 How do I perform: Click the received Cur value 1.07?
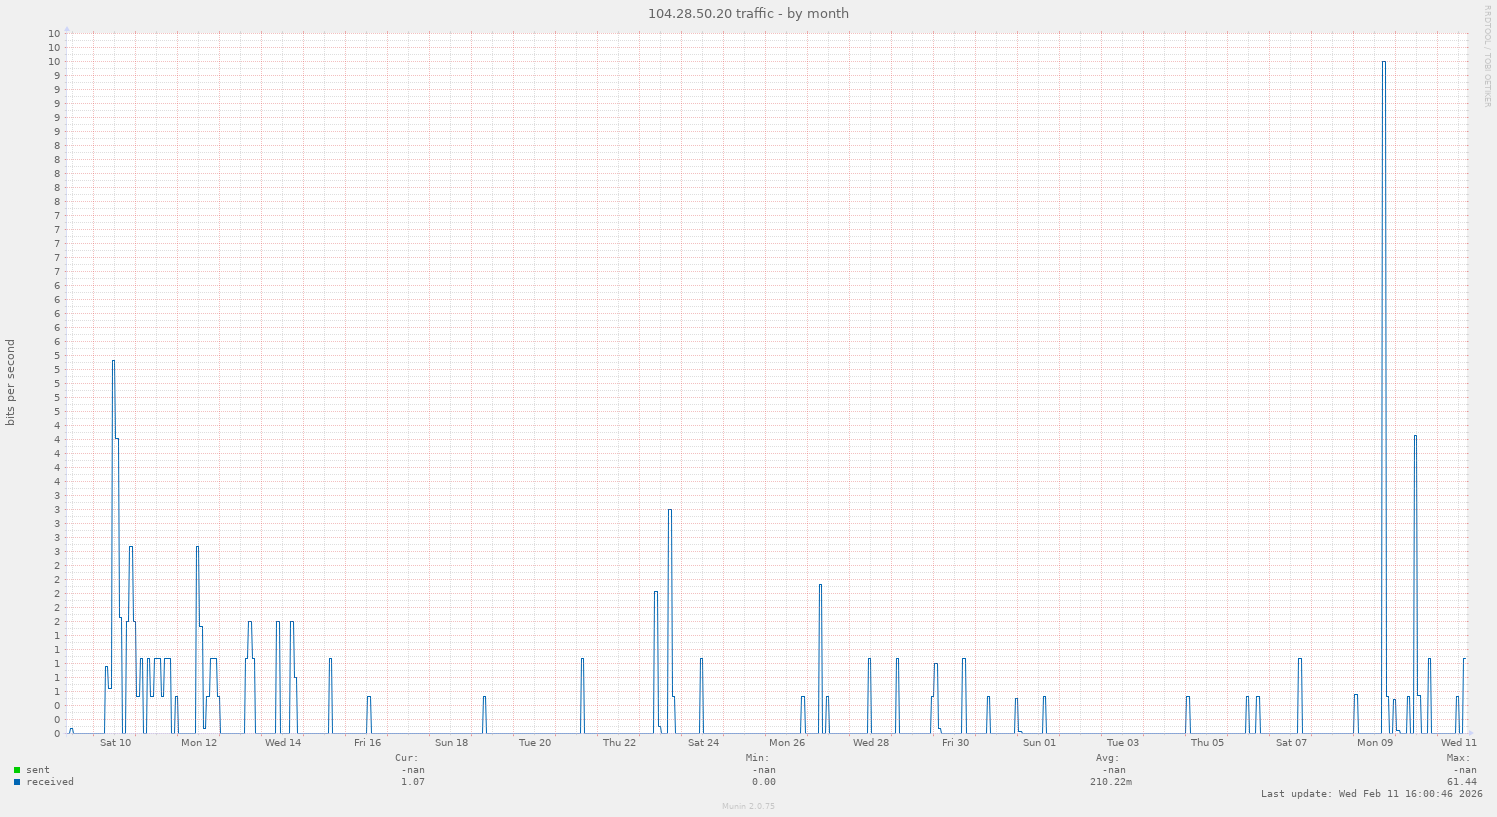point(413,782)
